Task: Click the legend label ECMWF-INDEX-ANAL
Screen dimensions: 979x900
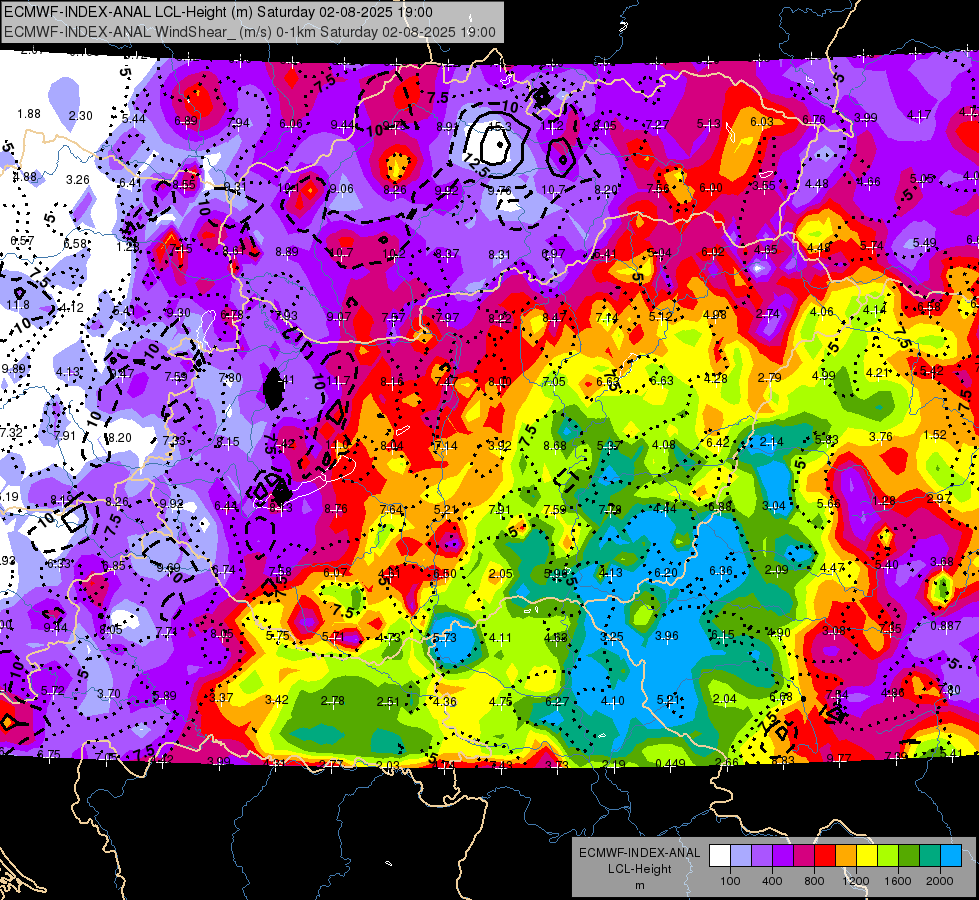Action: click(x=639, y=853)
